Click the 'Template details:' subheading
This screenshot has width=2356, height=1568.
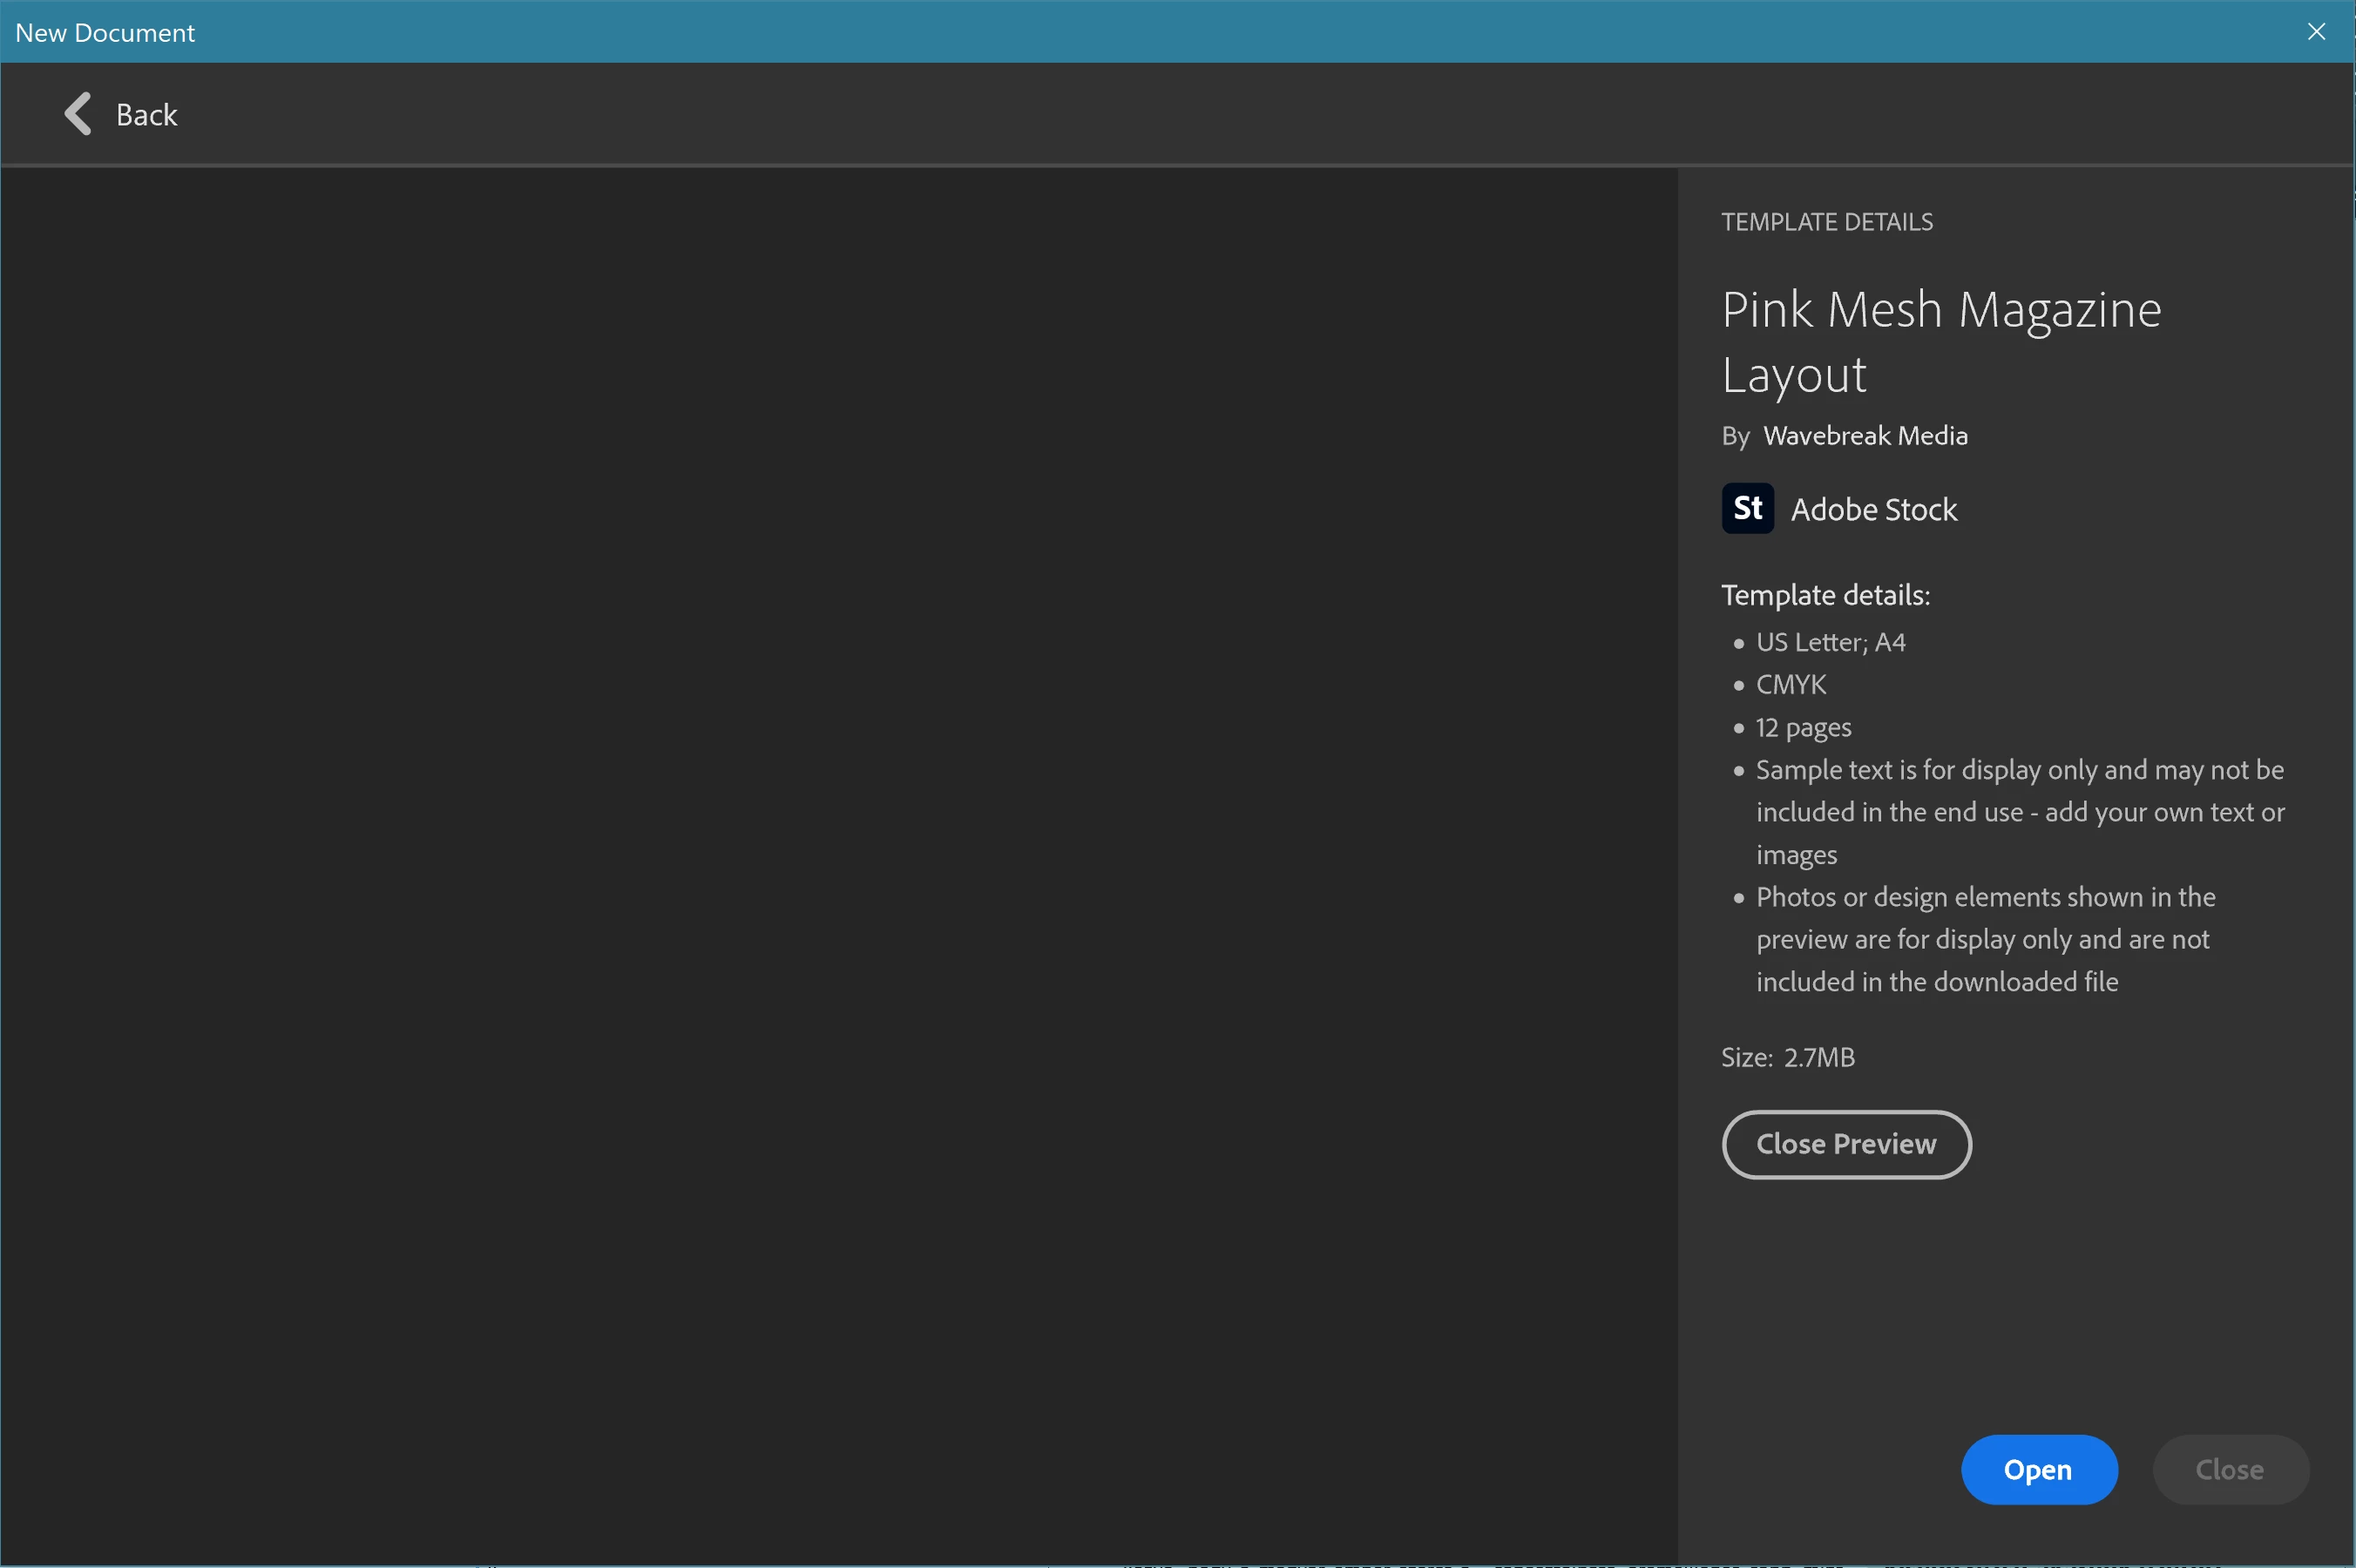click(1825, 595)
